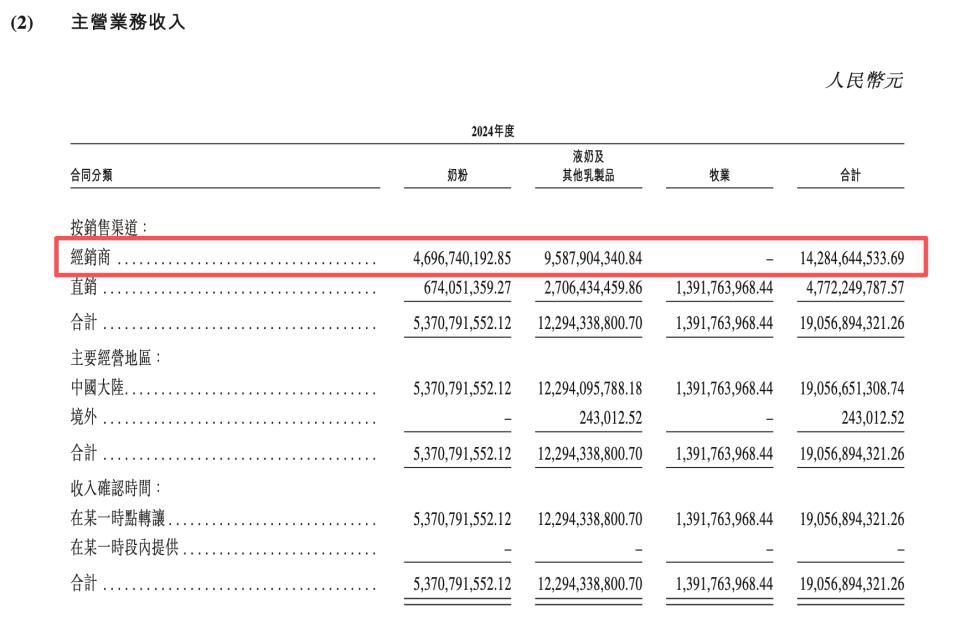Select the "2024年度" table header
The width and height of the screenshot is (960, 617).
pyautogui.click(x=492, y=131)
